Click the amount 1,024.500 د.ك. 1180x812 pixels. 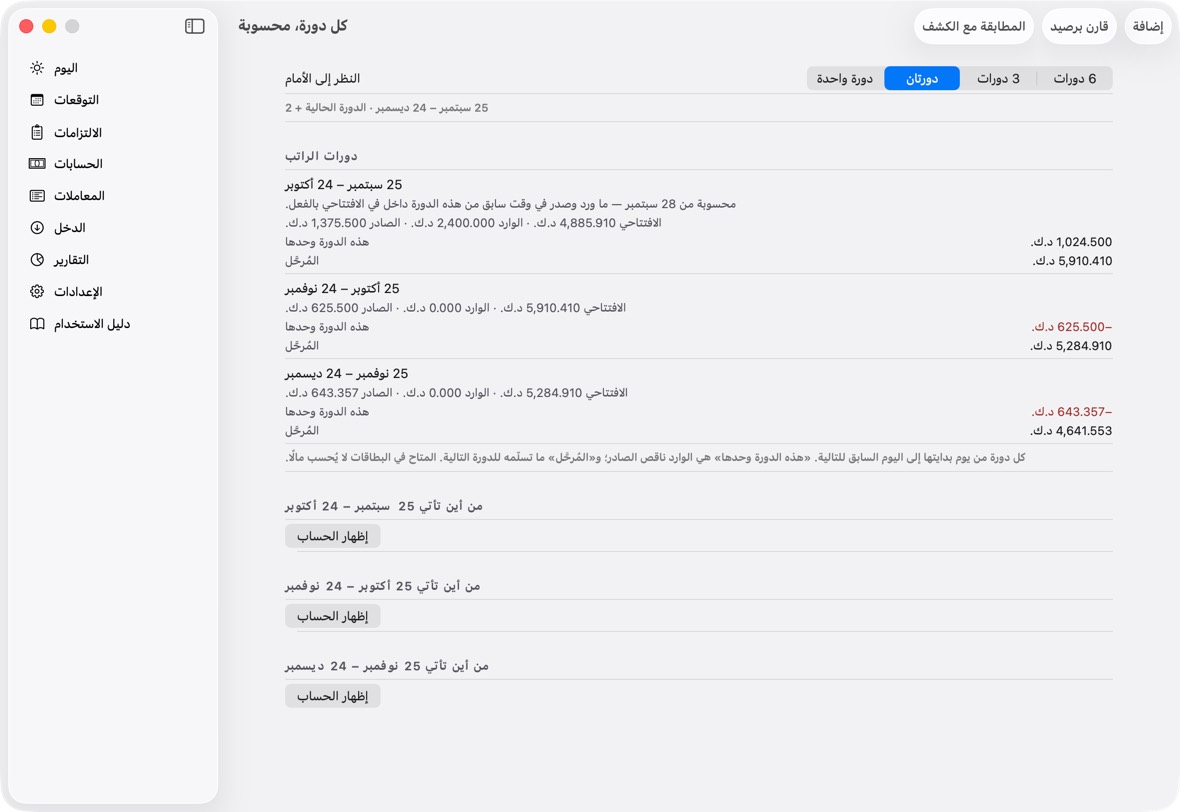pos(1072,242)
